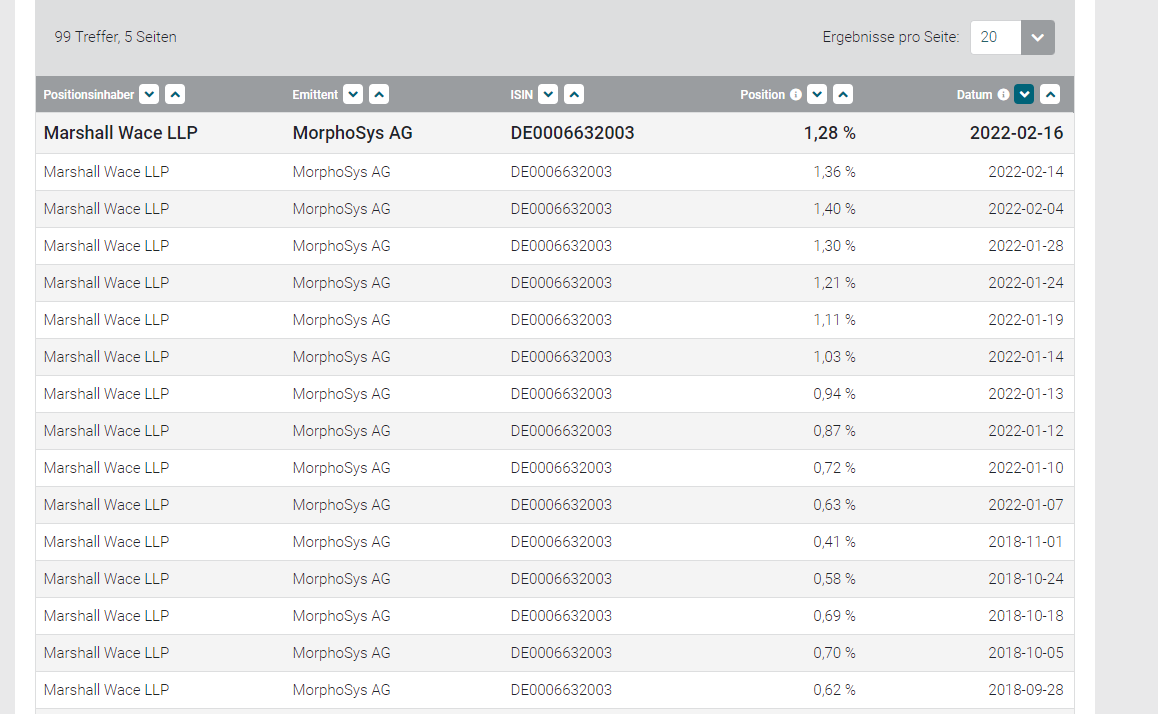This screenshot has width=1158, height=714.
Task: Select the '99 Treffer, 5 Seiten' text
Action: pos(115,37)
